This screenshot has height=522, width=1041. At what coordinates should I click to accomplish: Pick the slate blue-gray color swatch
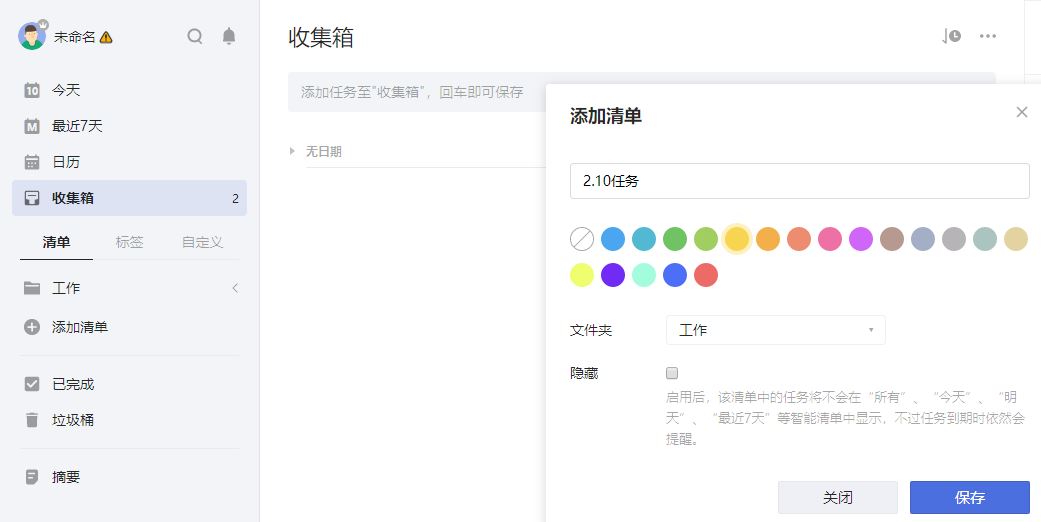click(923, 239)
